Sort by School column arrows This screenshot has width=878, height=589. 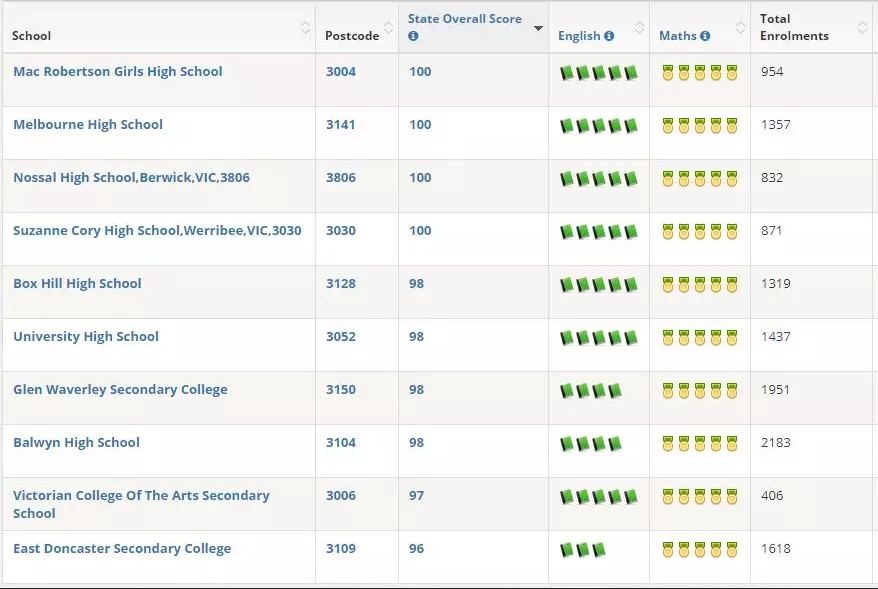tap(305, 27)
